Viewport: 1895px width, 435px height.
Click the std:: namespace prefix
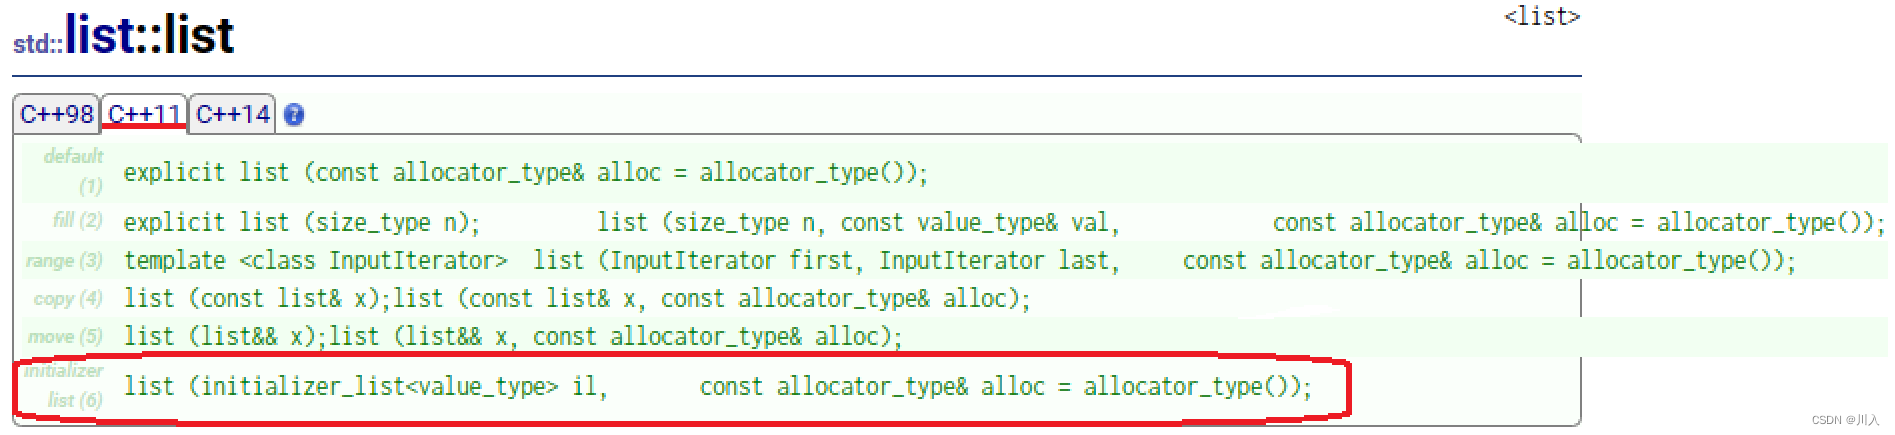coord(38,44)
